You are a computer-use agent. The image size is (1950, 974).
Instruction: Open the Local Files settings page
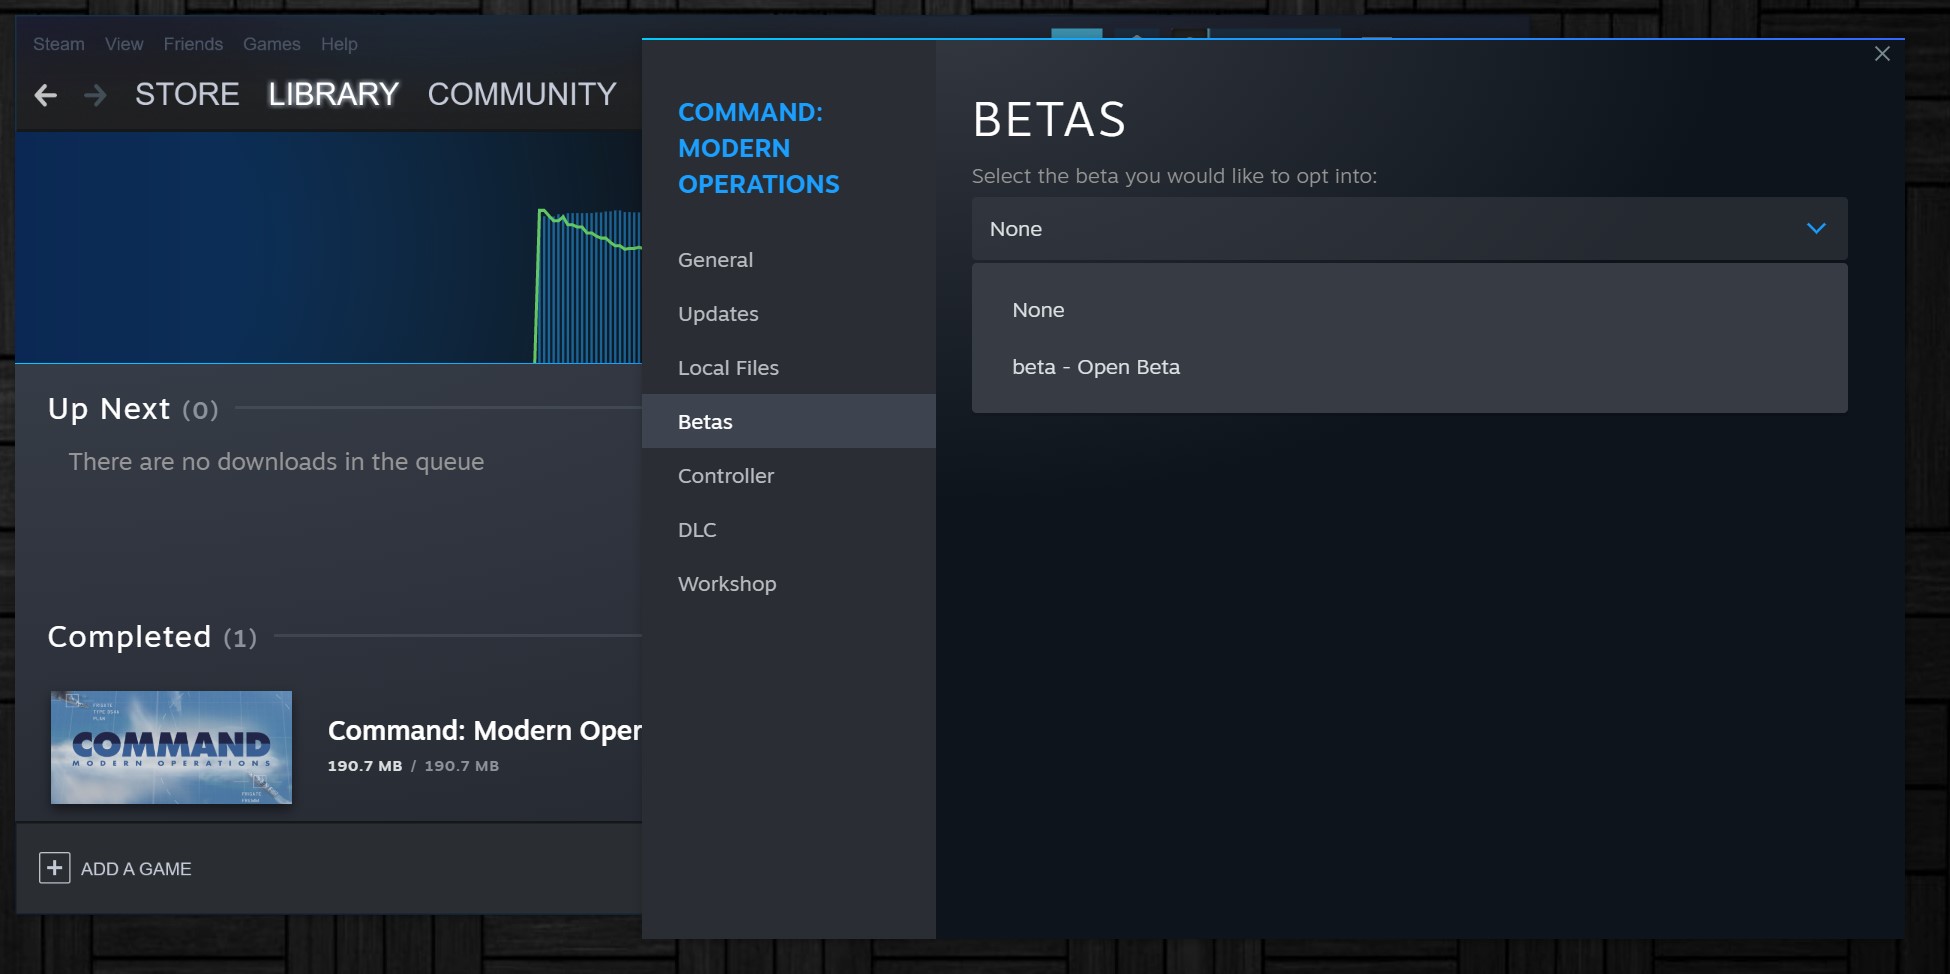[789, 368]
